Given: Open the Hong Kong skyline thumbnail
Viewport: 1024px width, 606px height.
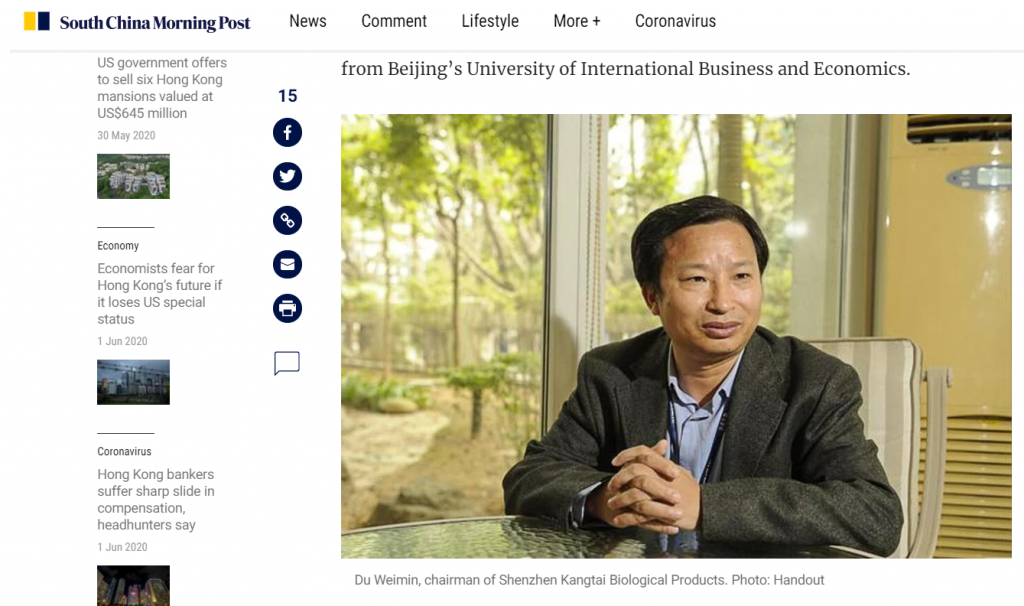Looking at the screenshot, I should (133, 382).
